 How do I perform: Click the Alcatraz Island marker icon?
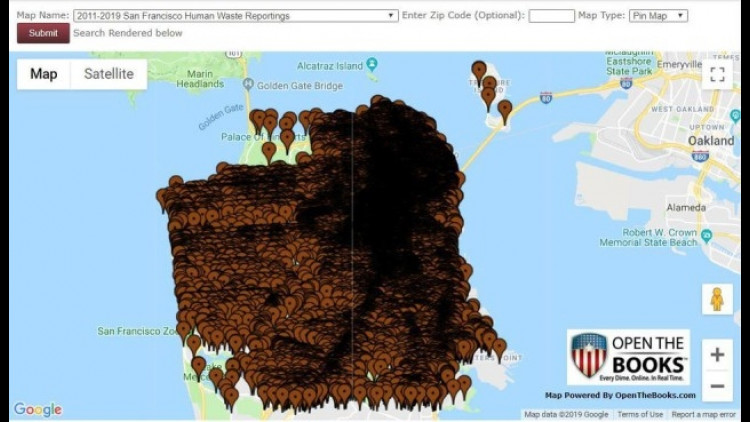[x=372, y=64]
